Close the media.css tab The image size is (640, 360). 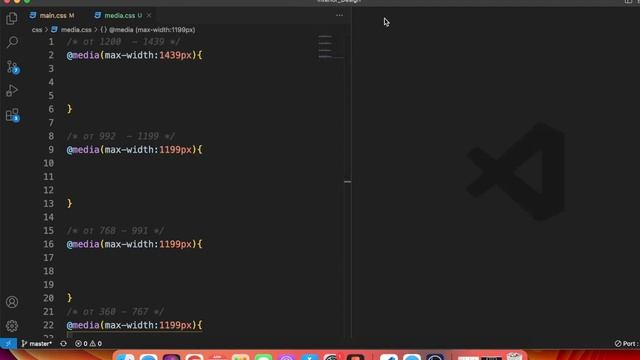pos(149,15)
